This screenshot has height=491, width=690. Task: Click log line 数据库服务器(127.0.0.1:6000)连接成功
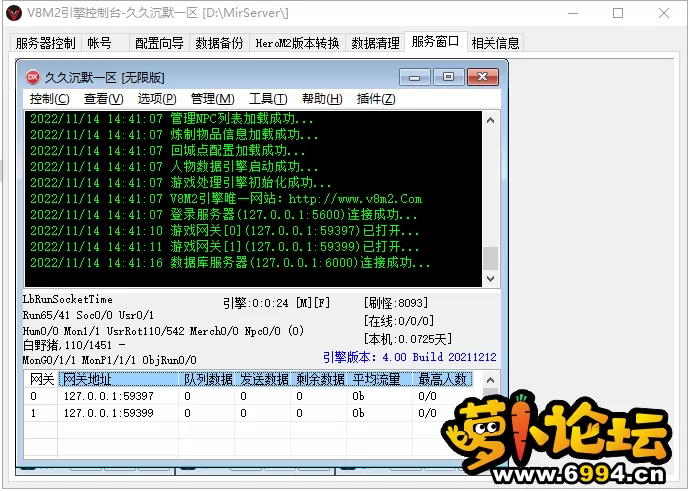230,263
